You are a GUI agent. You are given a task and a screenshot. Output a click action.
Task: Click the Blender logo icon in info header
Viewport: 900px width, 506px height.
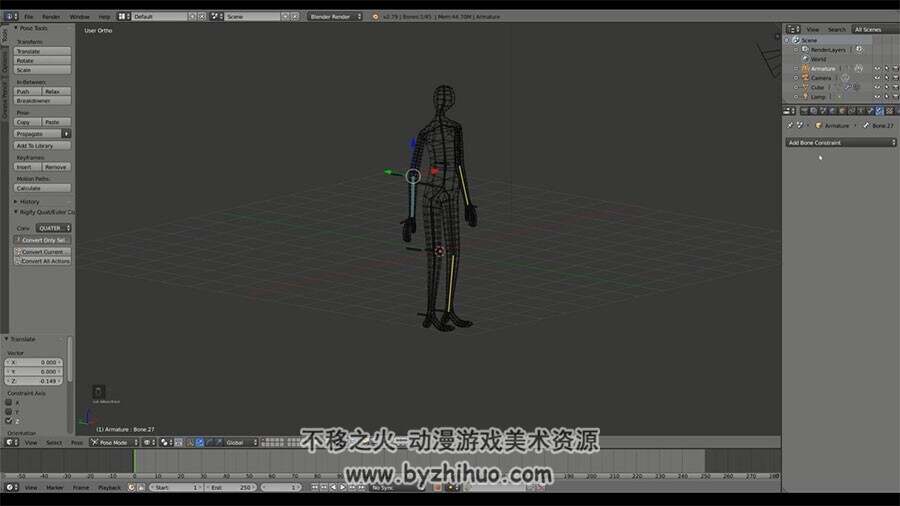(x=376, y=17)
